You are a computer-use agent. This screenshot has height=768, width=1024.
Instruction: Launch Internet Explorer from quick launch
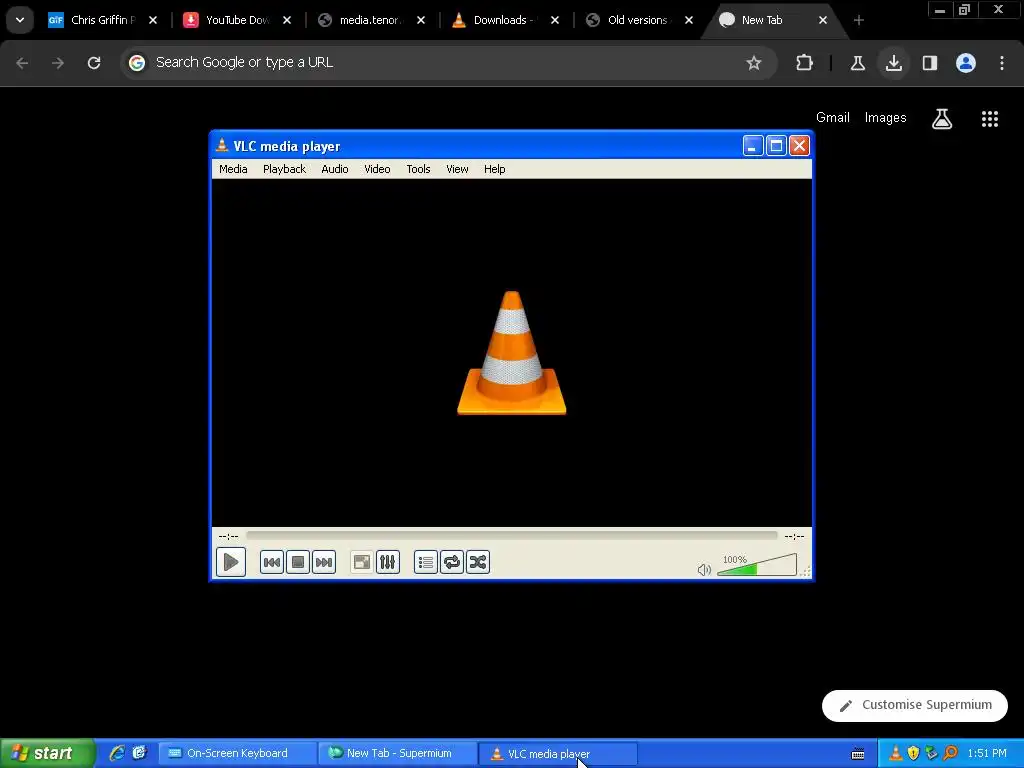point(117,753)
